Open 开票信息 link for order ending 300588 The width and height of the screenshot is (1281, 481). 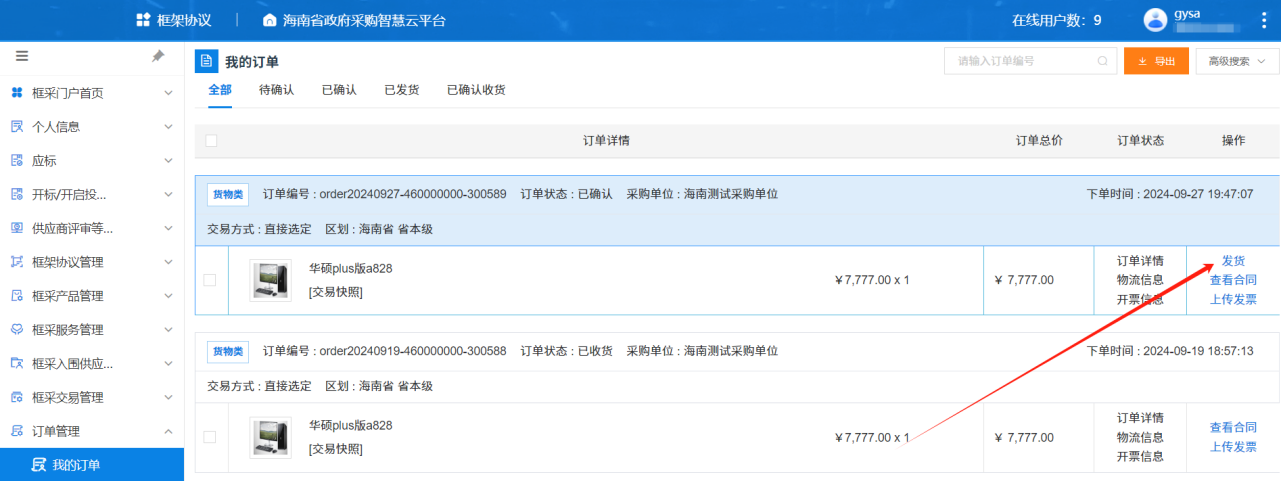[1140, 456]
